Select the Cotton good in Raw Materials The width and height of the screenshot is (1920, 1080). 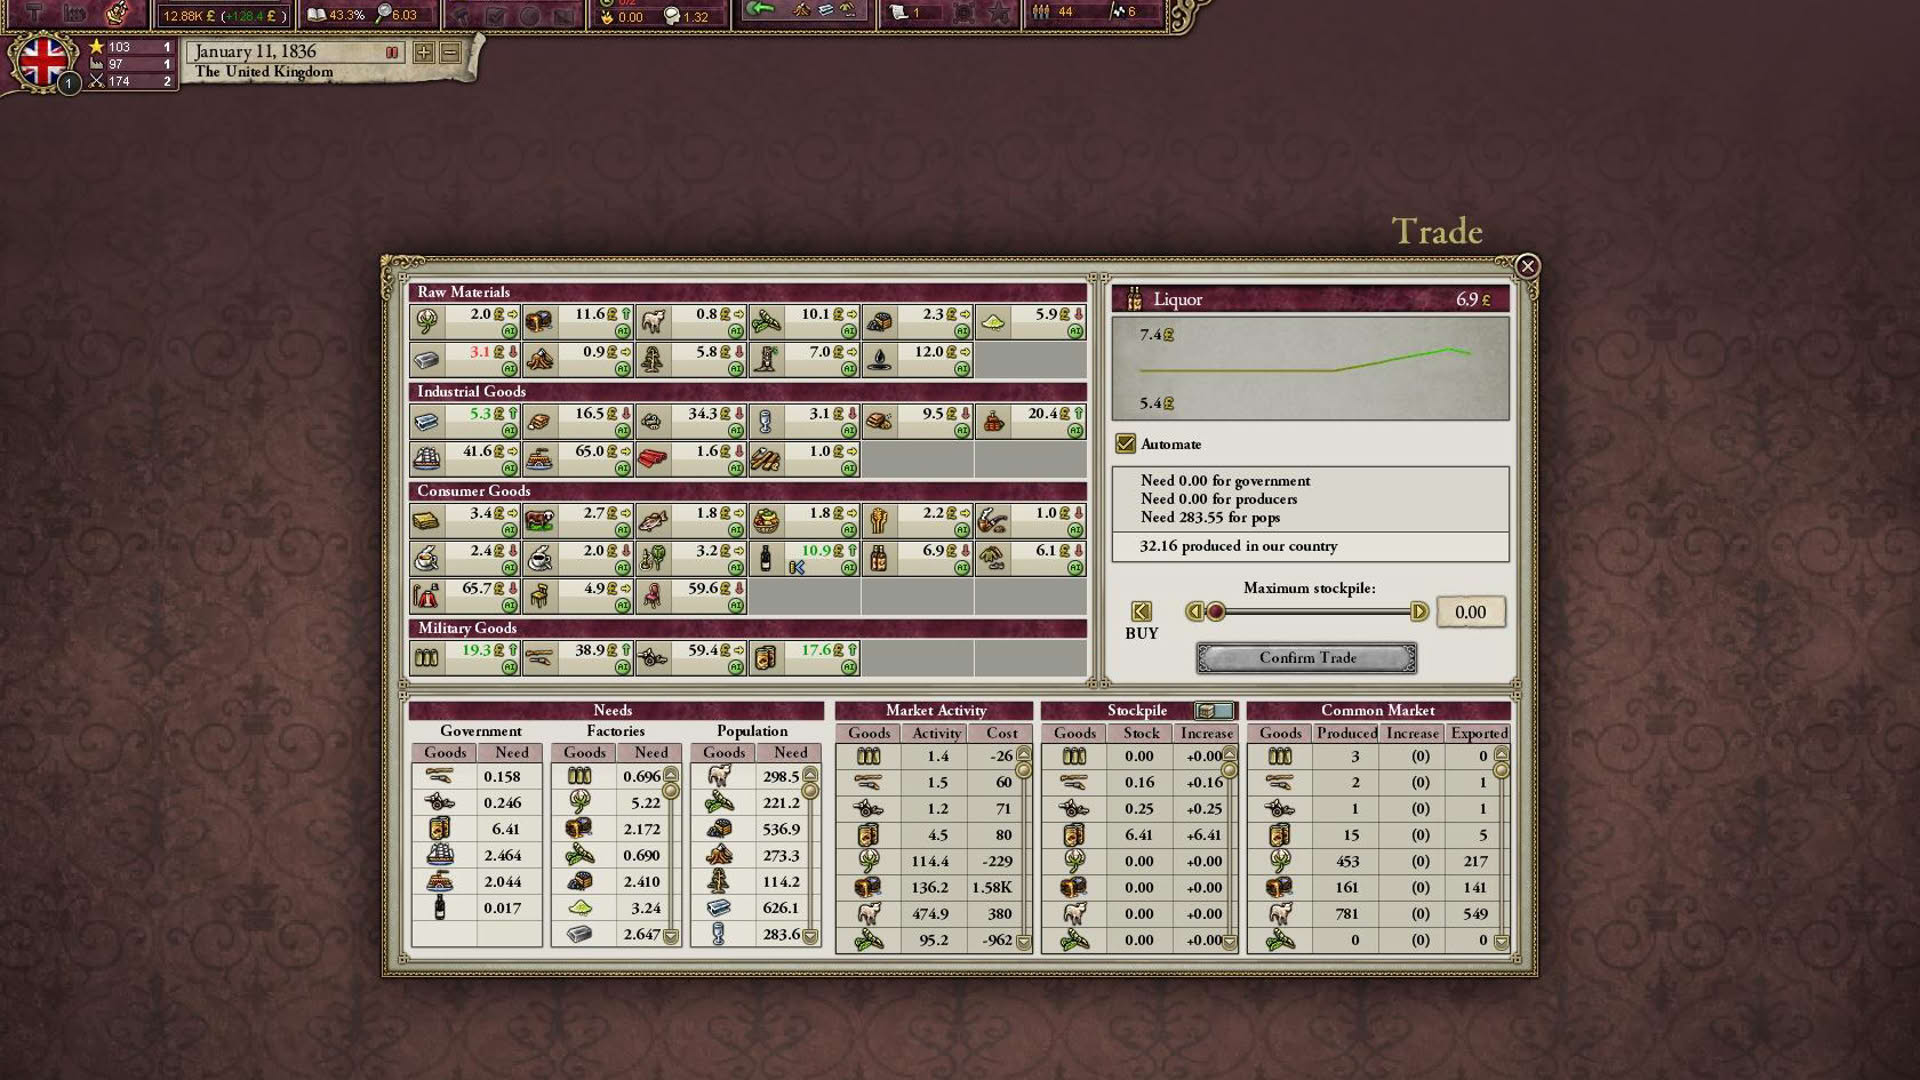(x=465, y=321)
